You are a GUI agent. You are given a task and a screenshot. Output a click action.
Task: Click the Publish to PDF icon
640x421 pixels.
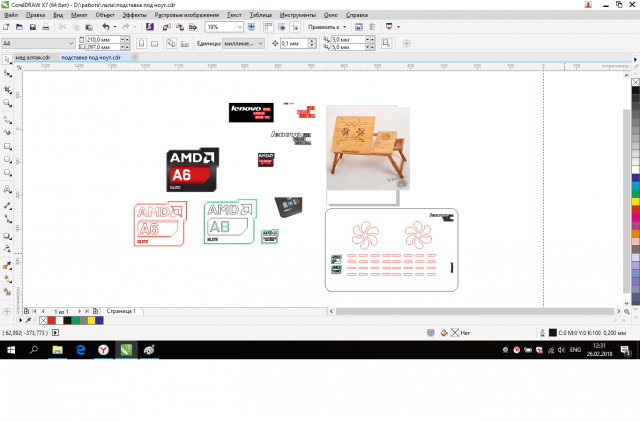pyautogui.click(x=193, y=27)
